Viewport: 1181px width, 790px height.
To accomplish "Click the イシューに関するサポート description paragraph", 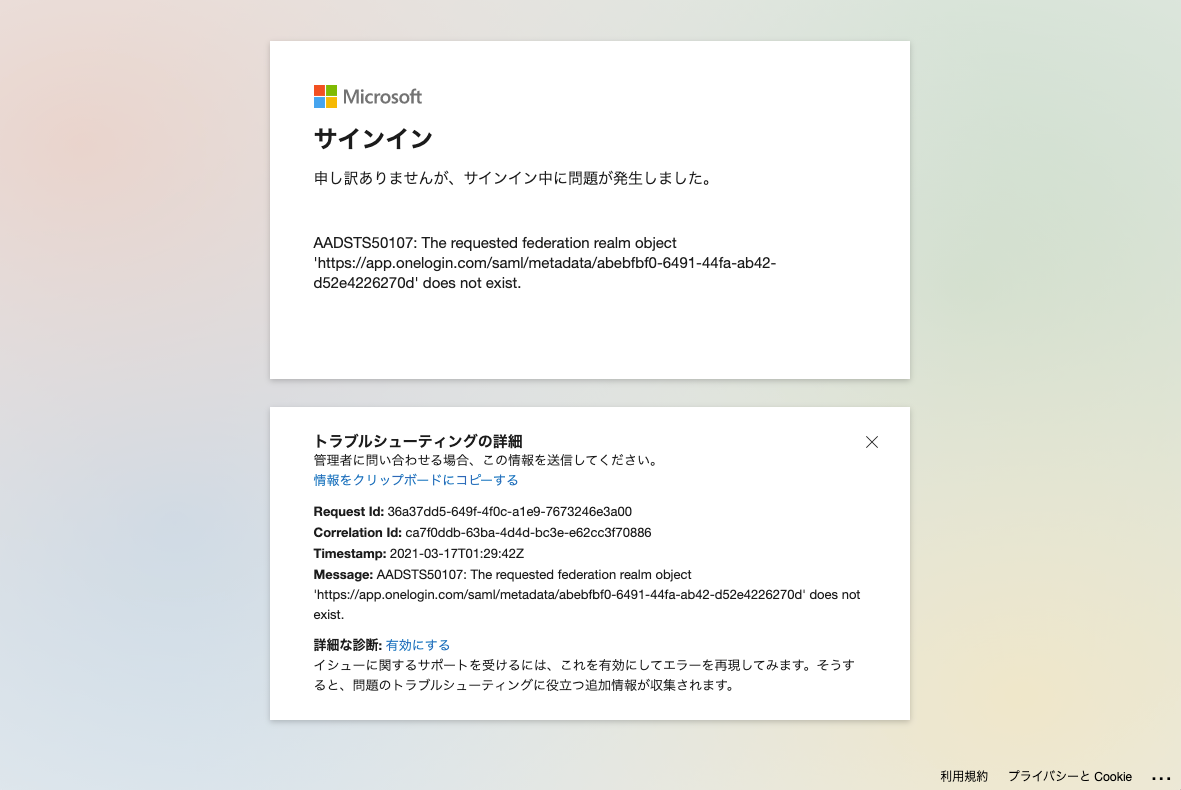I will (x=584, y=675).
